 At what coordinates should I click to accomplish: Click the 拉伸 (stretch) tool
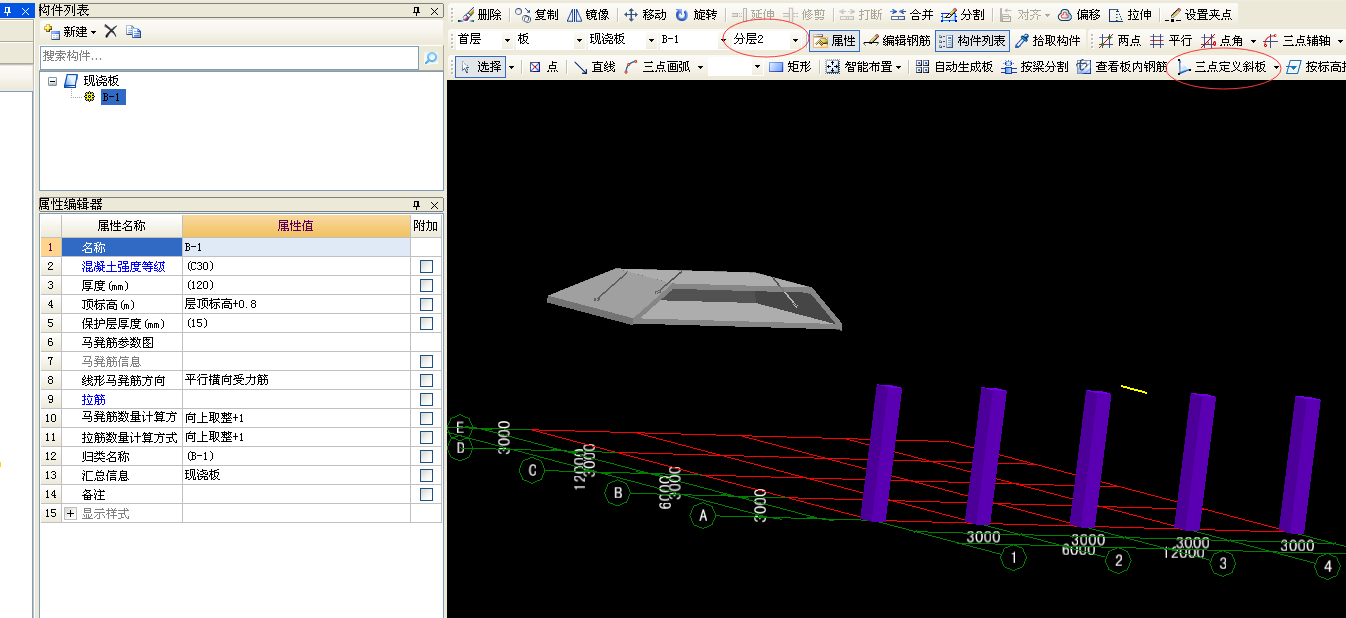(x=1130, y=15)
